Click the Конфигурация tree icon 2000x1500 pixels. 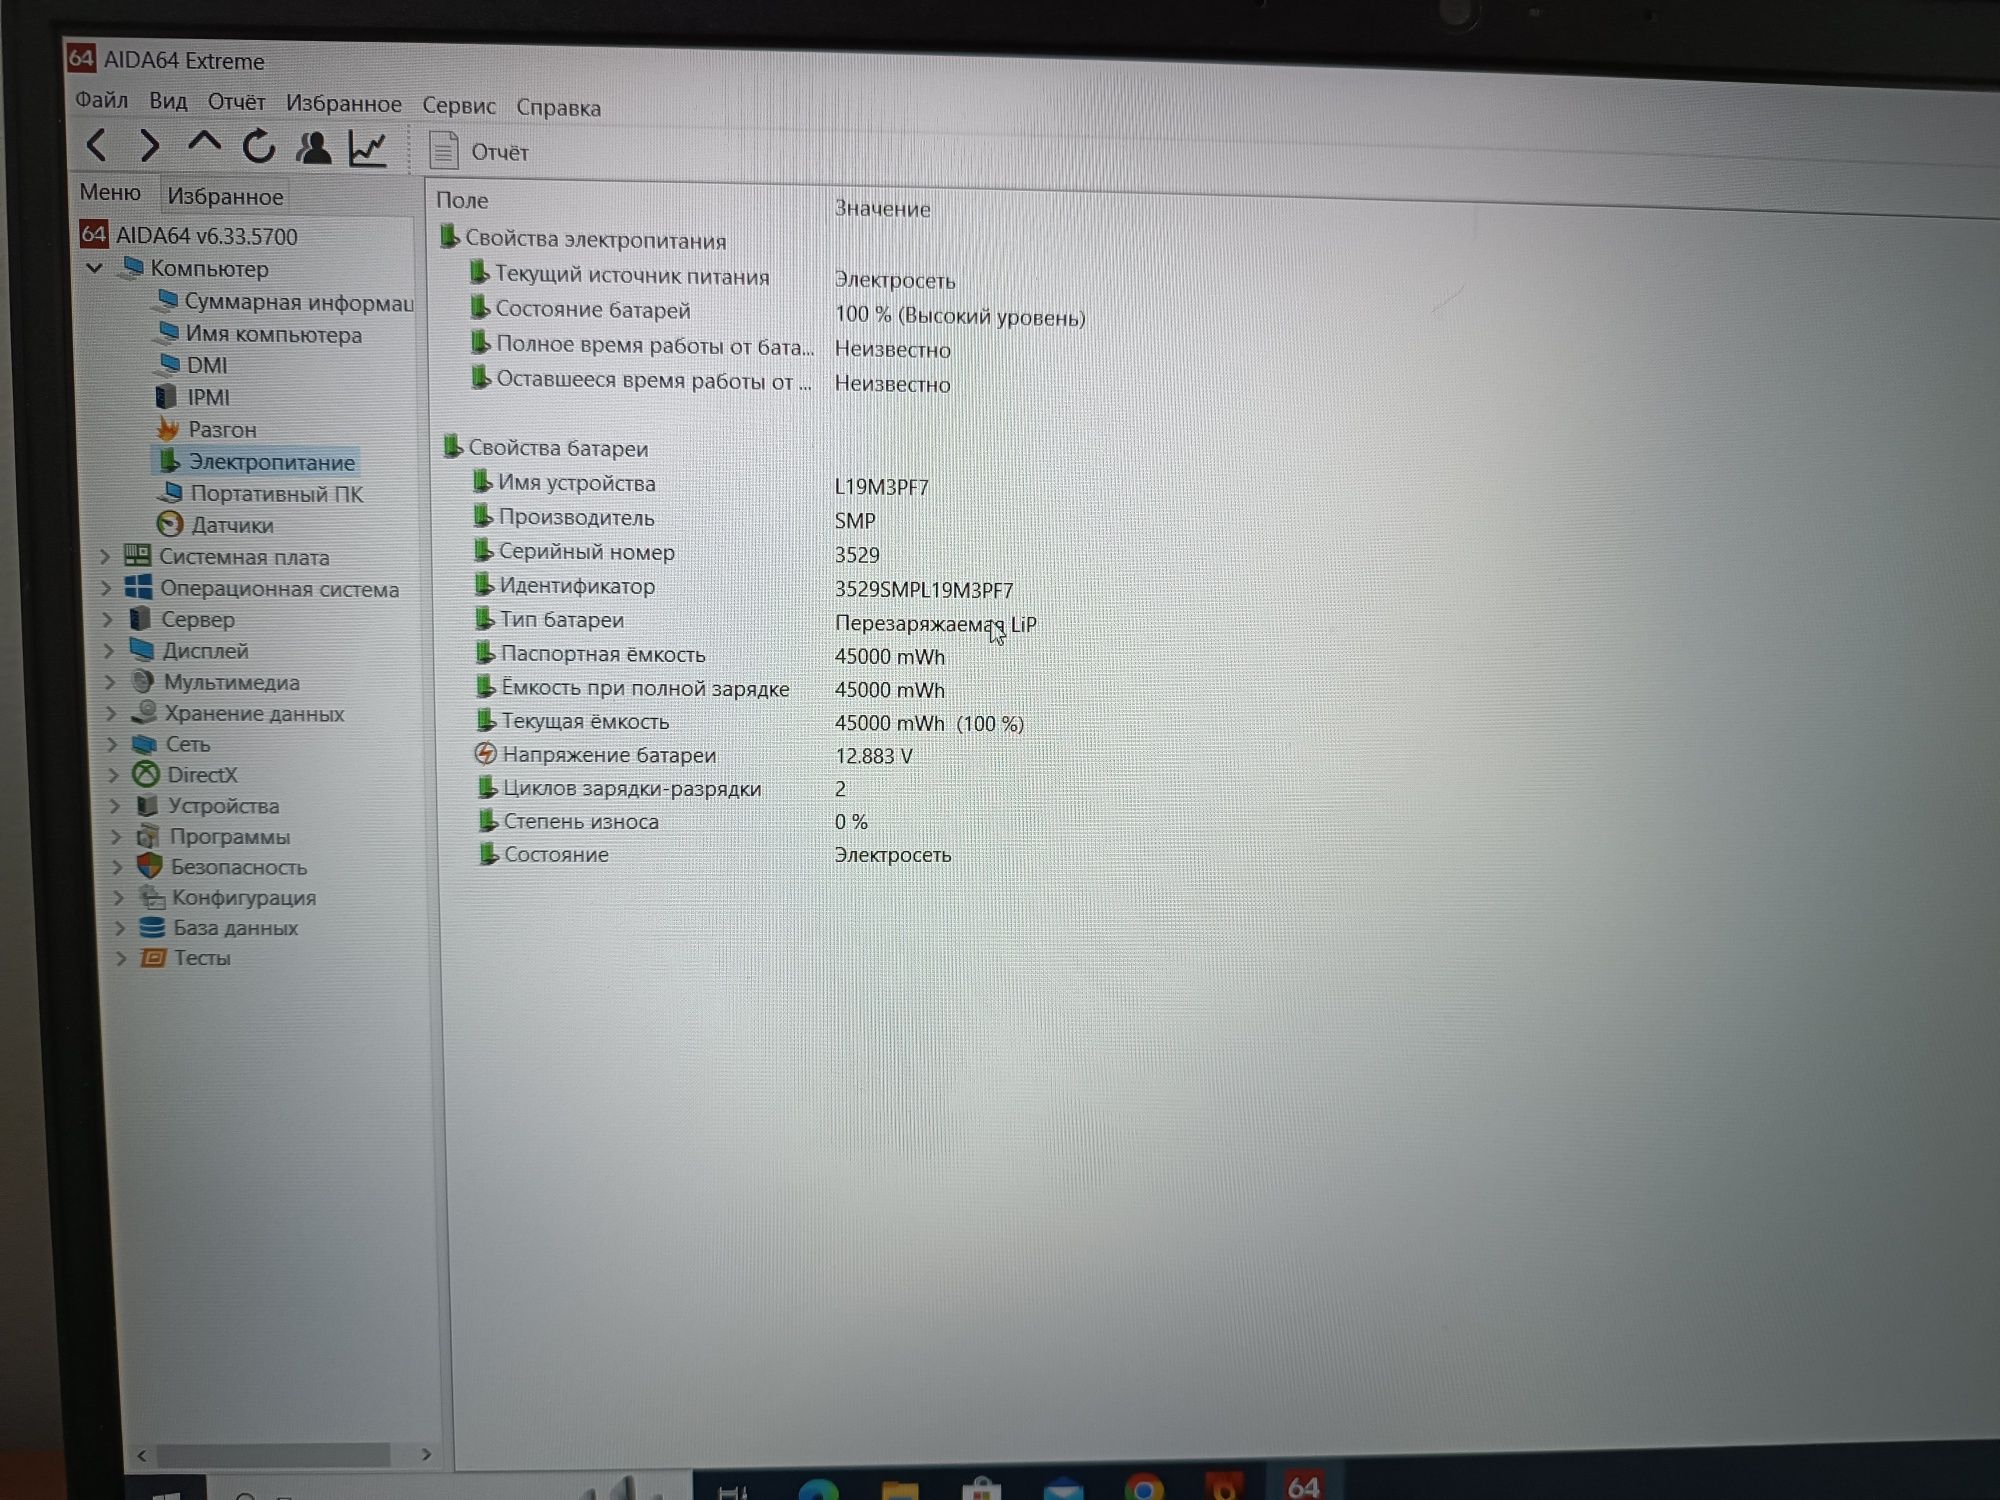coord(151,897)
